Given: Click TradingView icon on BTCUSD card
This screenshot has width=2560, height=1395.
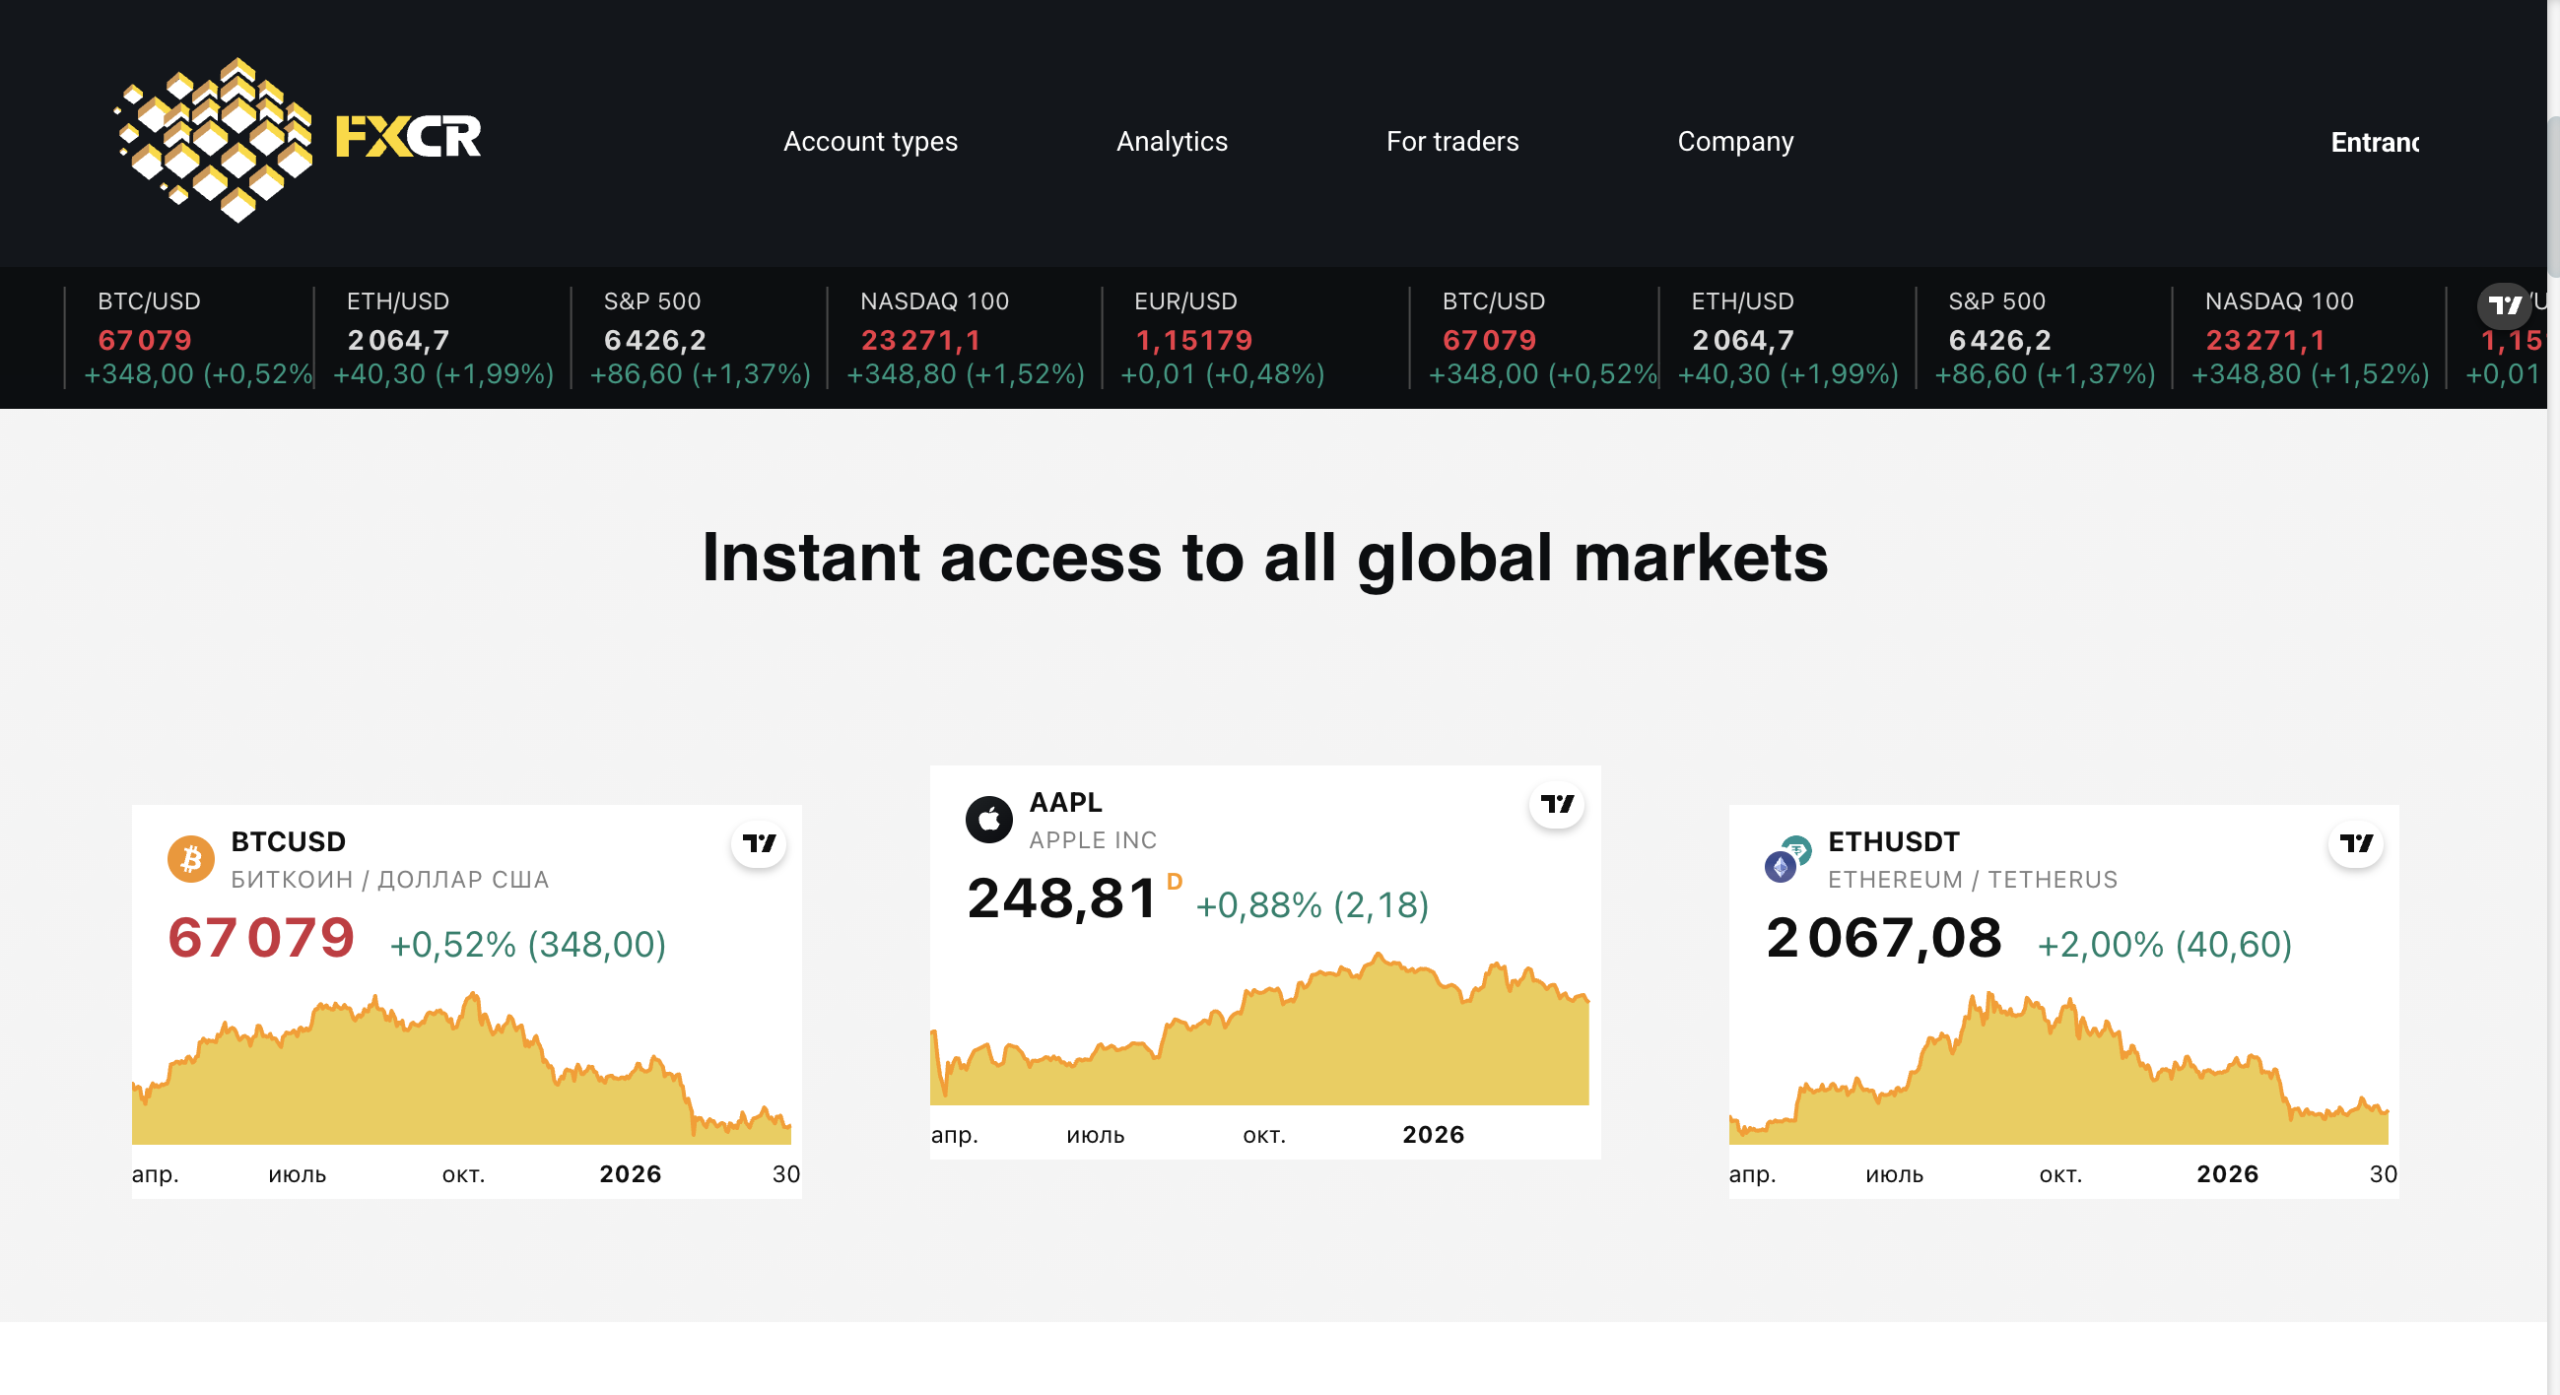Looking at the screenshot, I should click(759, 843).
